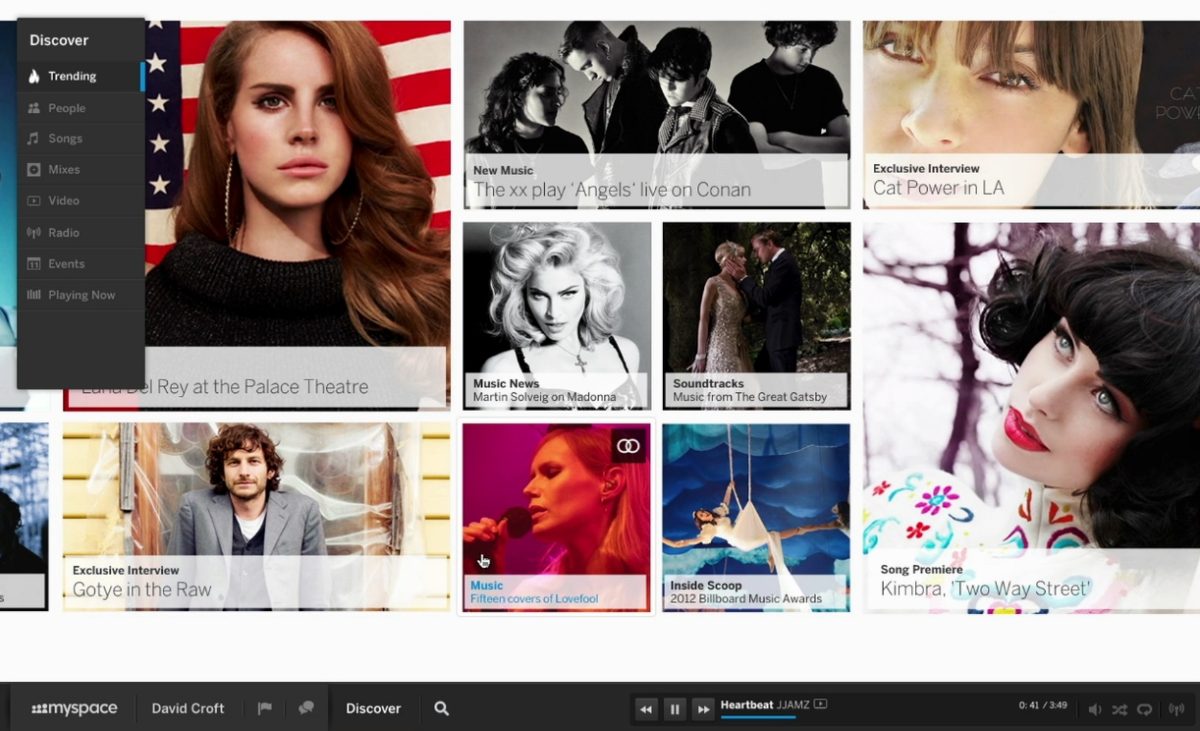Go back to the previous track
This screenshot has height=731, width=1200.
(646, 709)
